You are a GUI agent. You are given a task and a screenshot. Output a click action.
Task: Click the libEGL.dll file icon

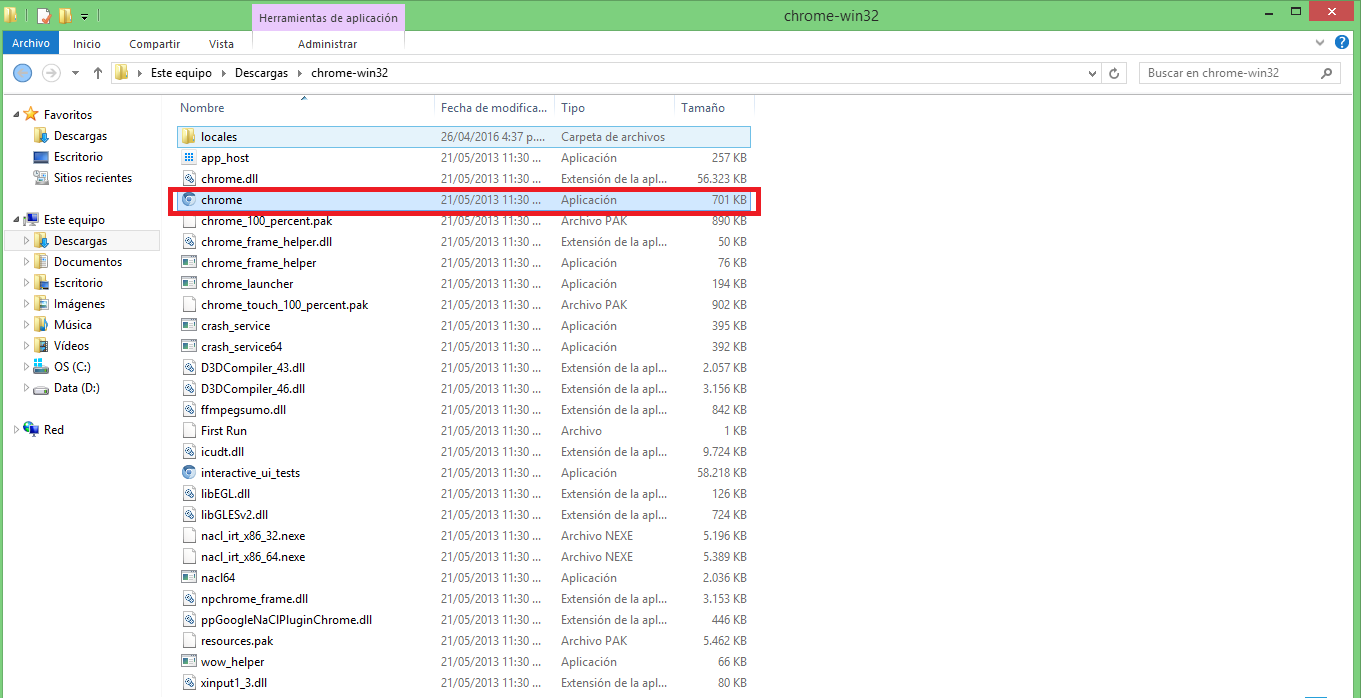[189, 494]
